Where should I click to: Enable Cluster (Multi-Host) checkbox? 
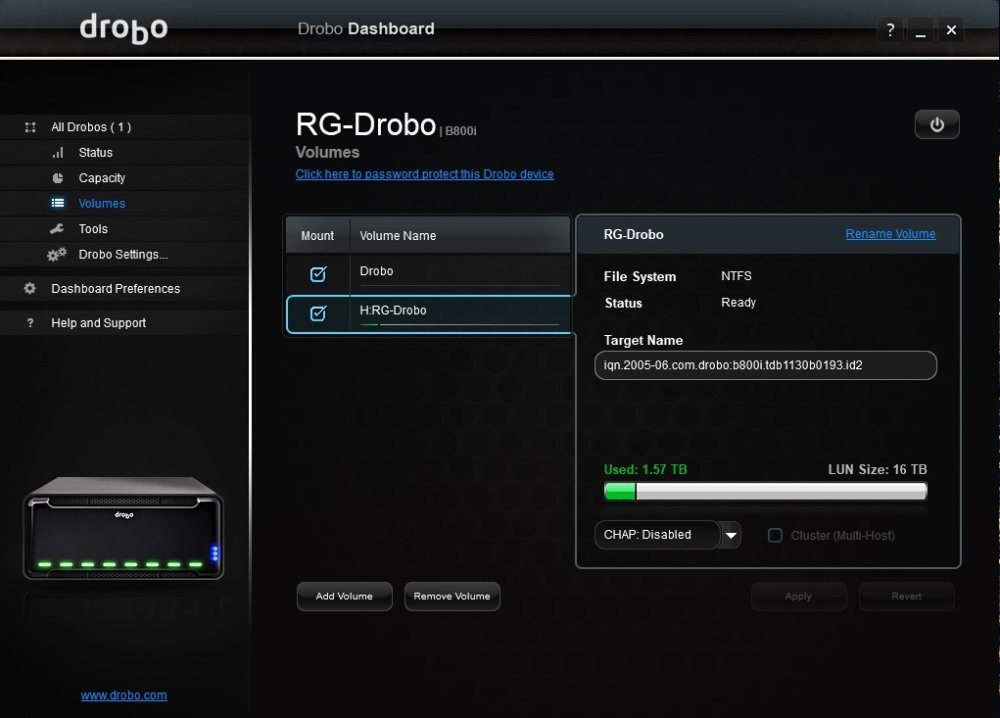(x=775, y=536)
